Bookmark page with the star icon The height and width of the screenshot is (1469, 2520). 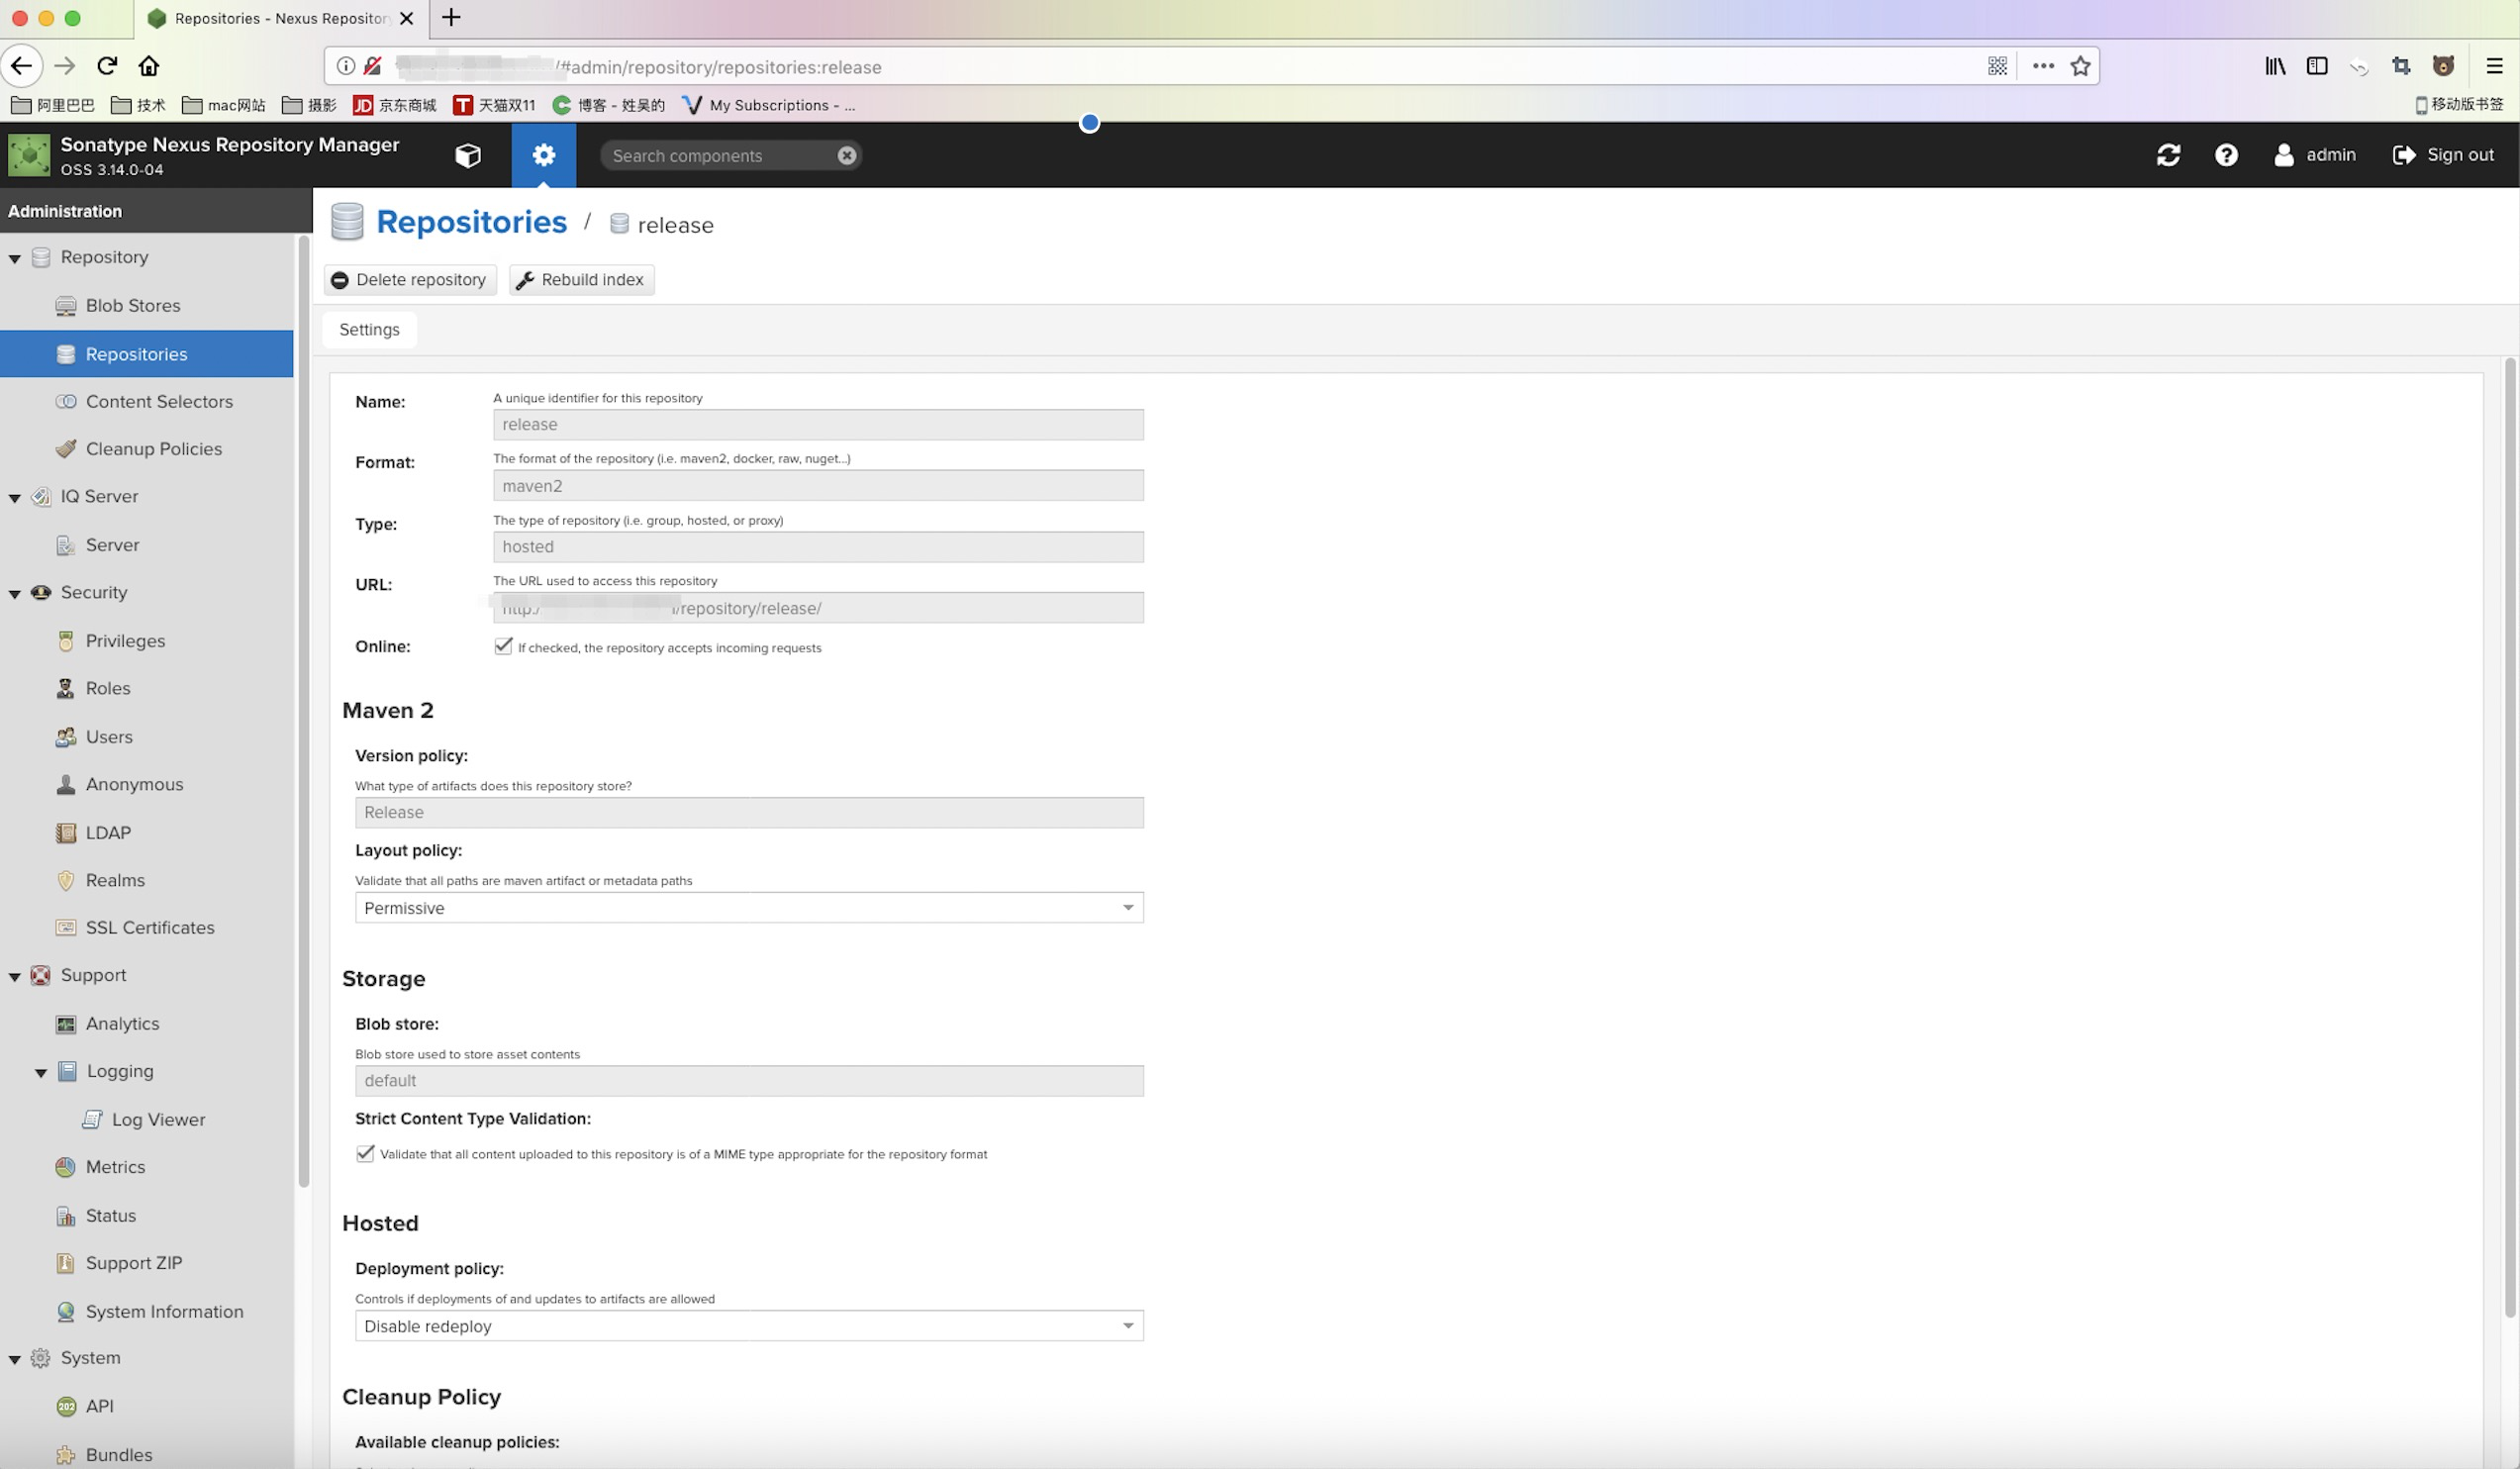tap(2081, 66)
